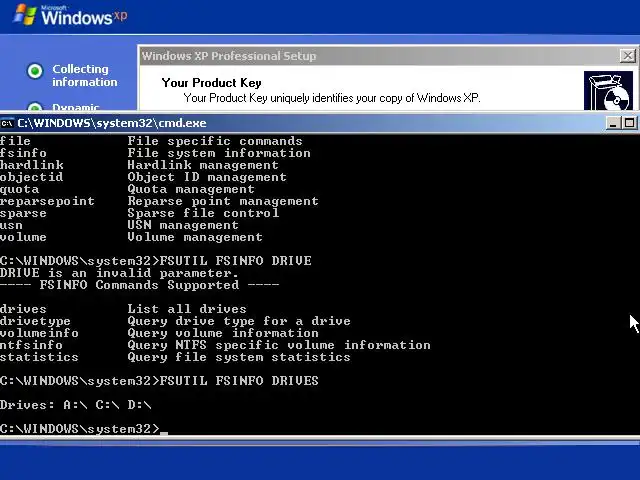Click the "volumeinfo" subcommand entry

pyautogui.click(x=39, y=333)
